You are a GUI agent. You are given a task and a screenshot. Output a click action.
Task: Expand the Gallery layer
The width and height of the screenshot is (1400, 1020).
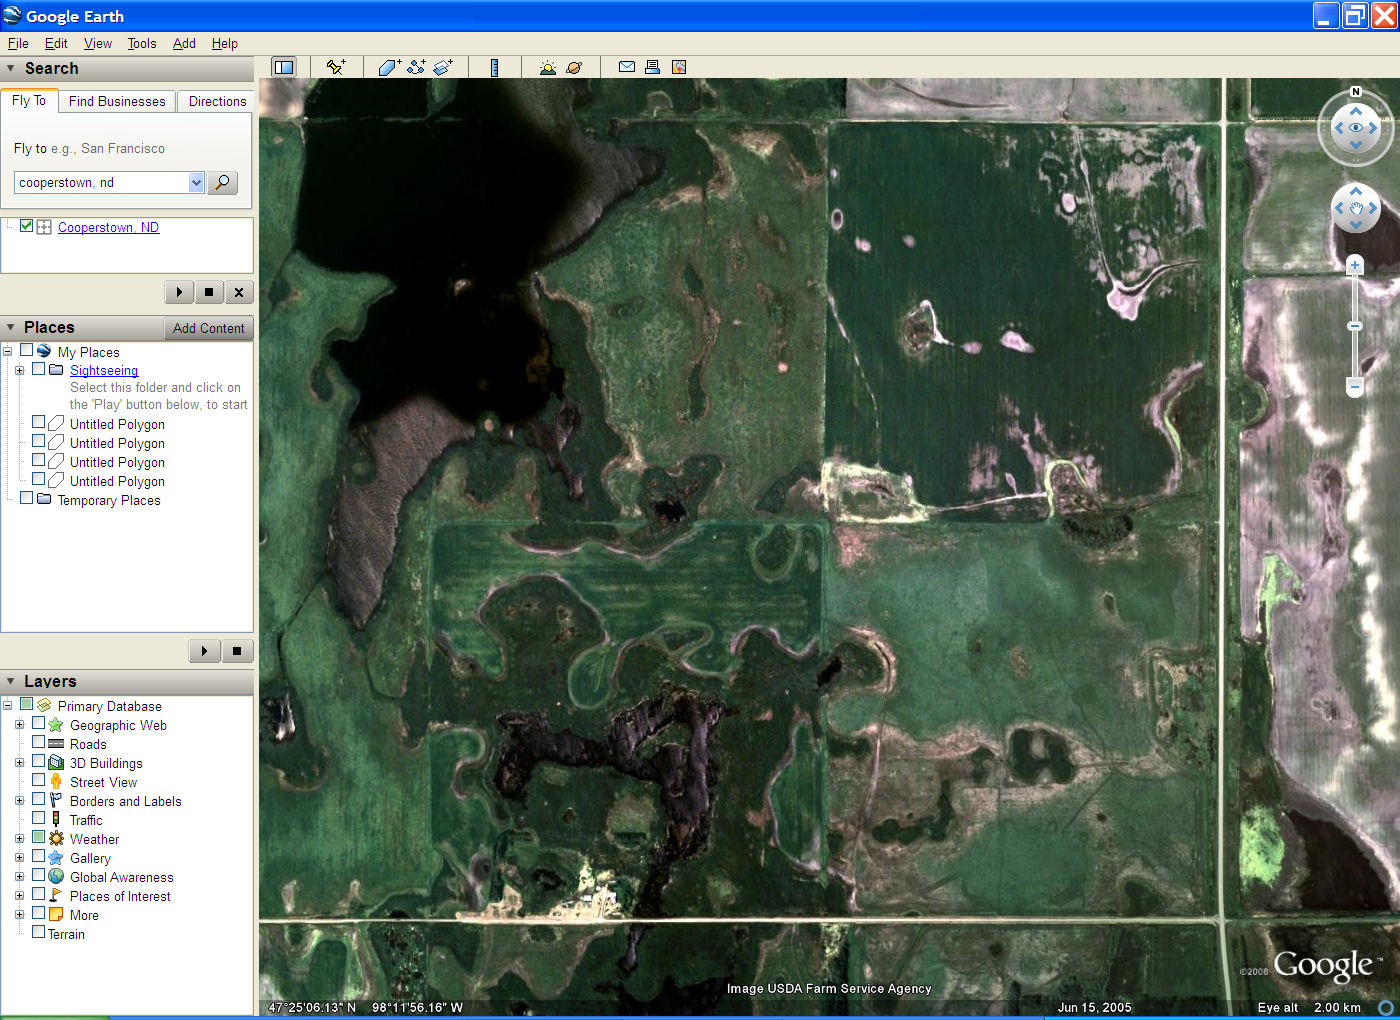point(19,857)
